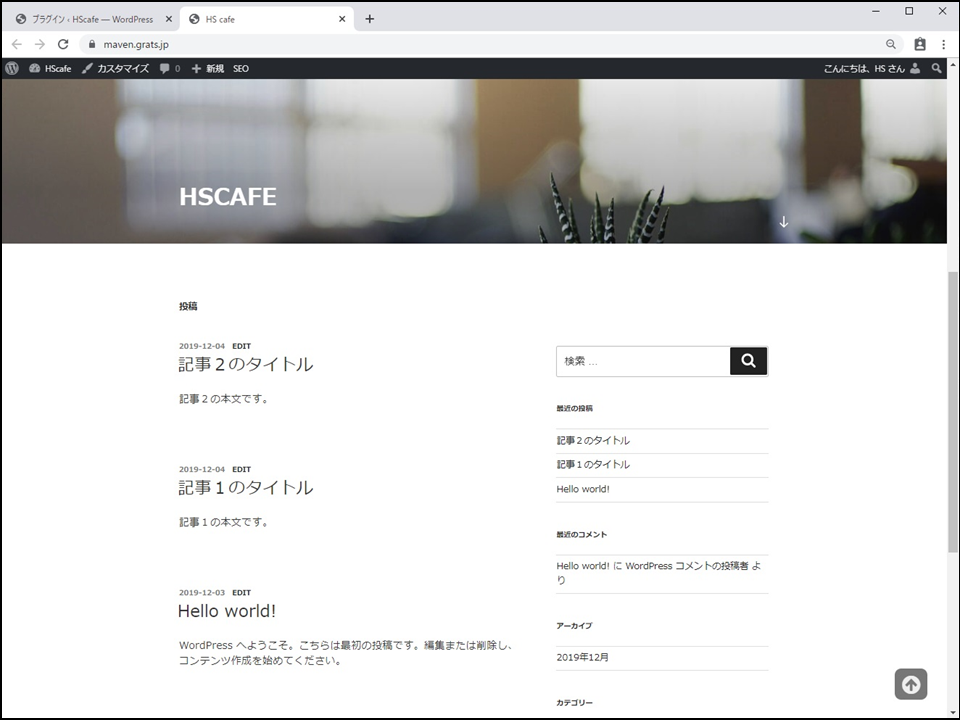The width and height of the screenshot is (960, 720).
Task: Open the Chrome three-dot menu
Action: tap(943, 44)
